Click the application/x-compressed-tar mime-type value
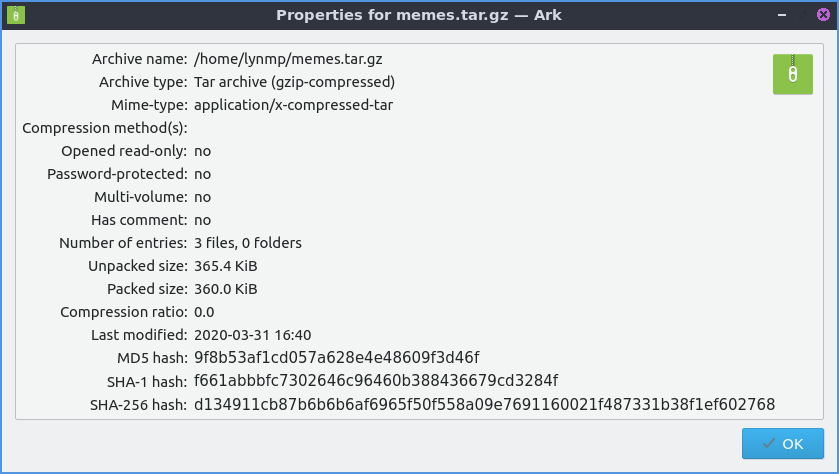 click(293, 105)
